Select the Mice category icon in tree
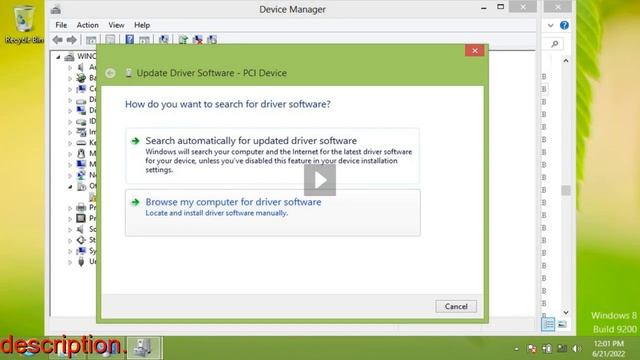 click(x=81, y=153)
